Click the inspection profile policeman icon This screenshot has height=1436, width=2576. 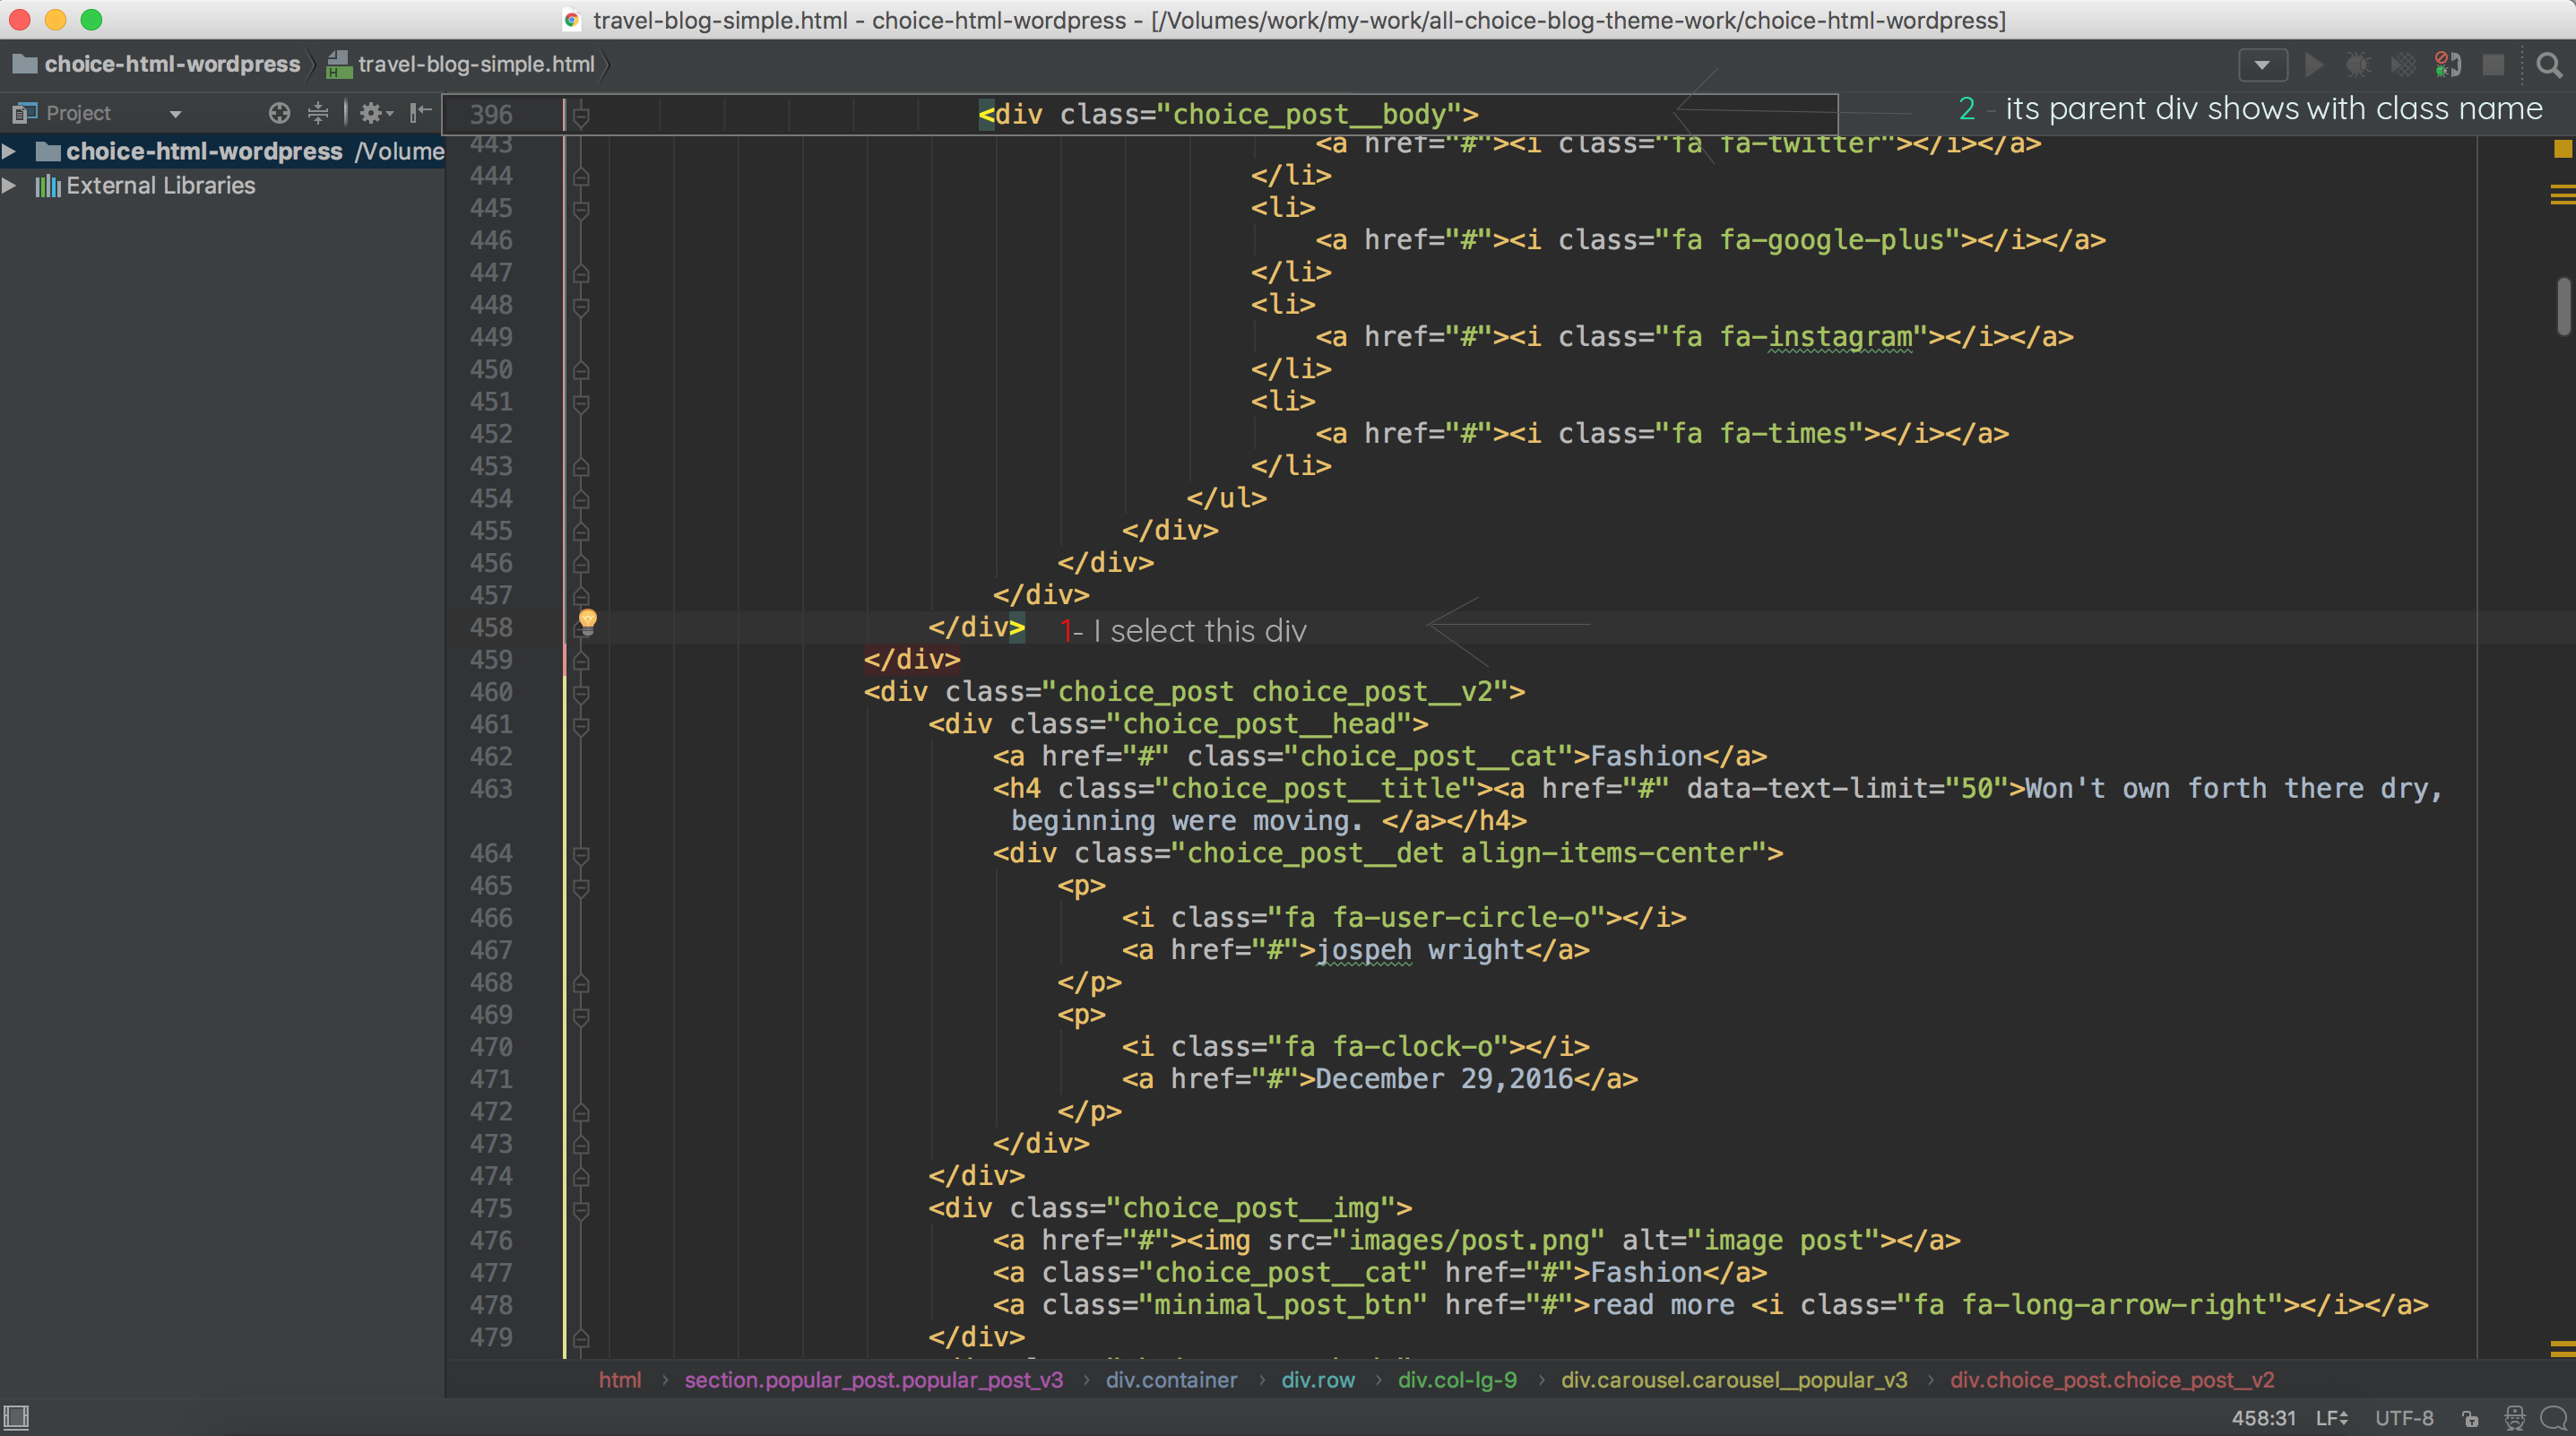[x=2515, y=1418]
